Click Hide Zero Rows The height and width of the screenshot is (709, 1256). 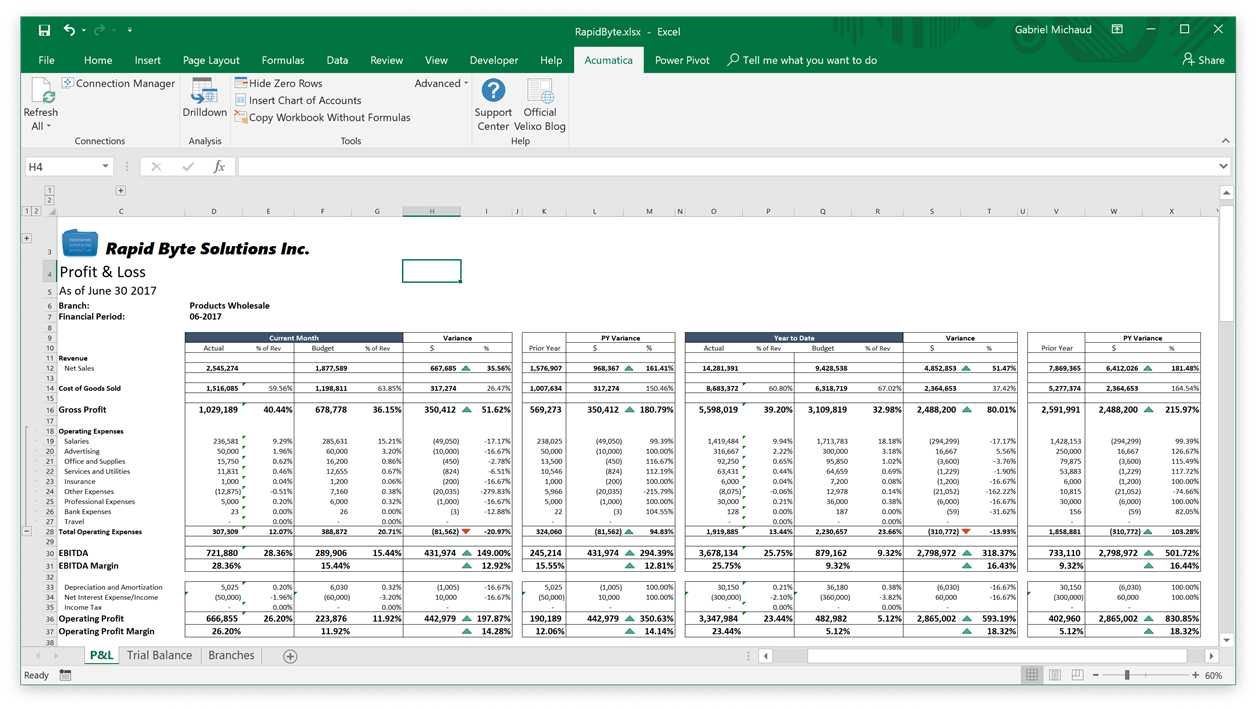click(x=280, y=83)
